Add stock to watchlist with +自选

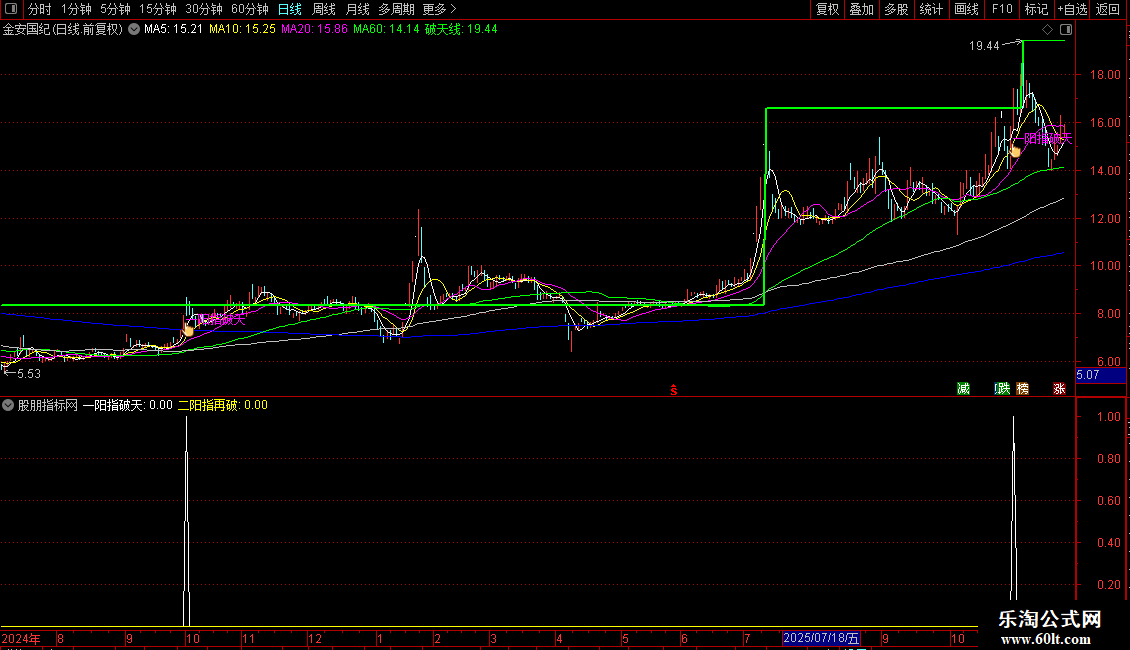1071,9
